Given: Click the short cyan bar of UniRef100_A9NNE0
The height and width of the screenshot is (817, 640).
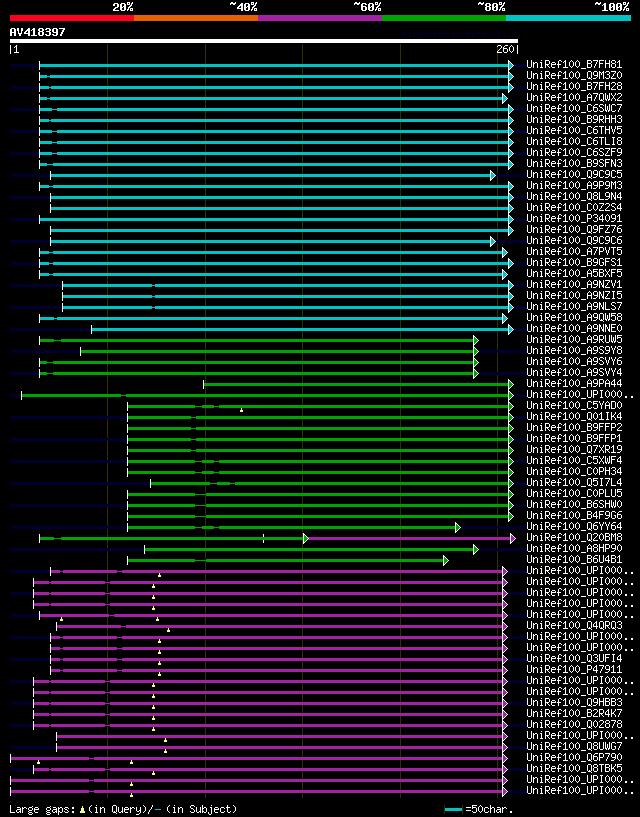Looking at the screenshot, I should 302,329.
